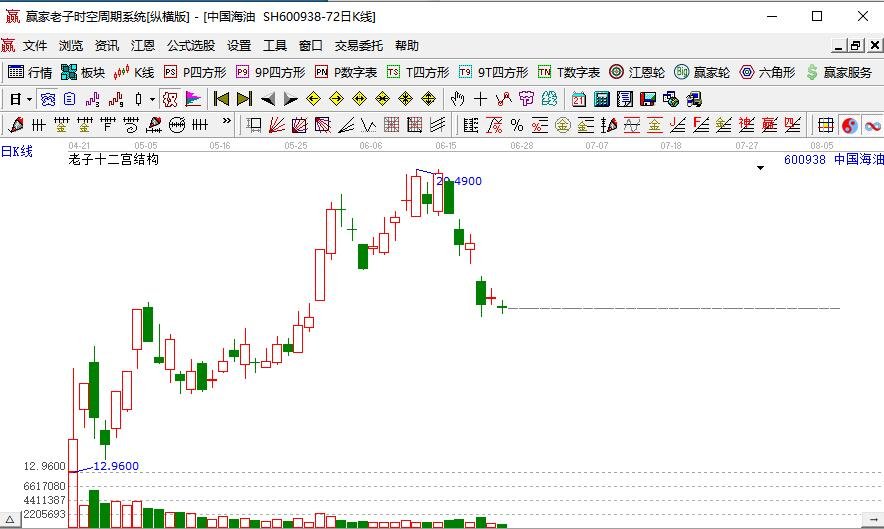Click the up-triangle button at bottom left

10,519
